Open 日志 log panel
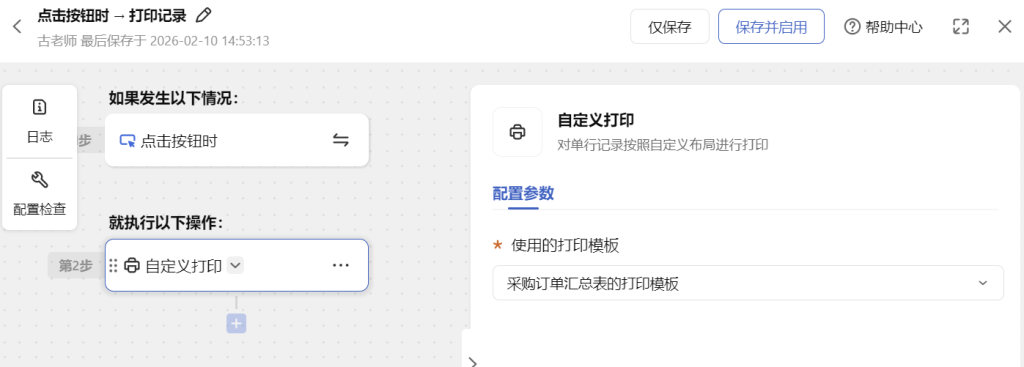Image resolution: width=1024 pixels, height=367 pixels. pyautogui.click(x=40, y=121)
